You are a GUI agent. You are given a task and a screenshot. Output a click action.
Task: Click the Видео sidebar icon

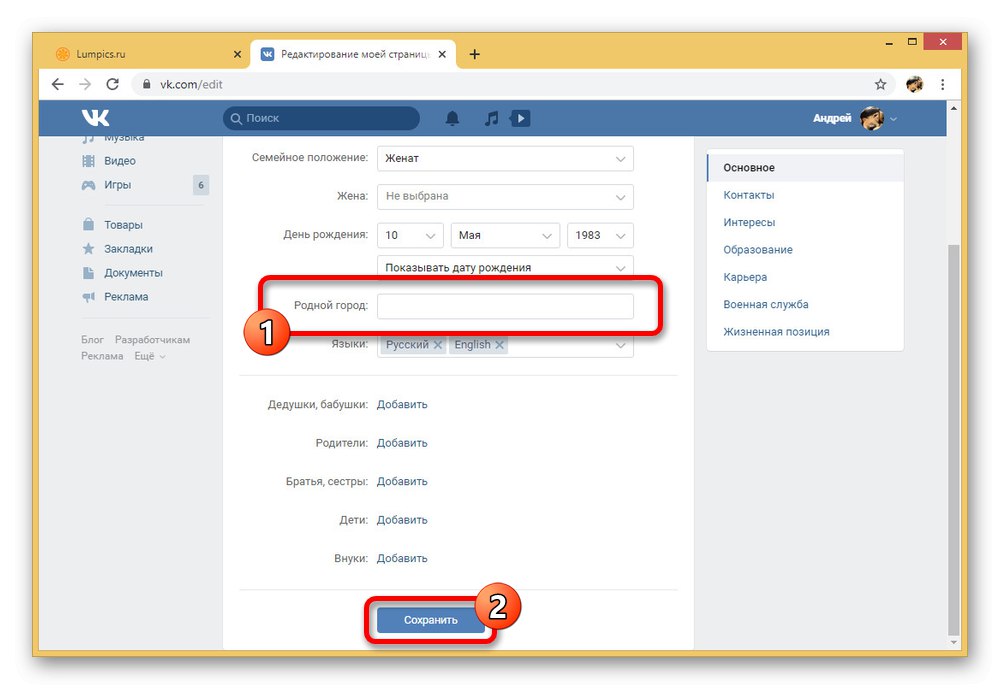[88, 161]
